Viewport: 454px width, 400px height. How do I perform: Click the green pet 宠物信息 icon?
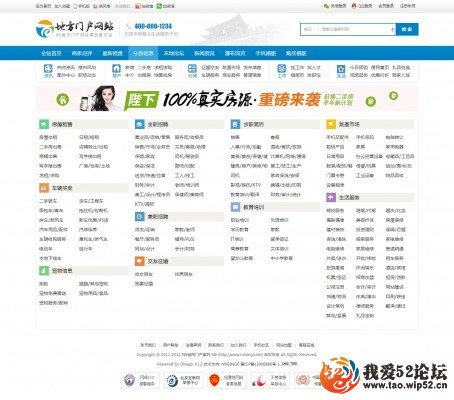44,271
